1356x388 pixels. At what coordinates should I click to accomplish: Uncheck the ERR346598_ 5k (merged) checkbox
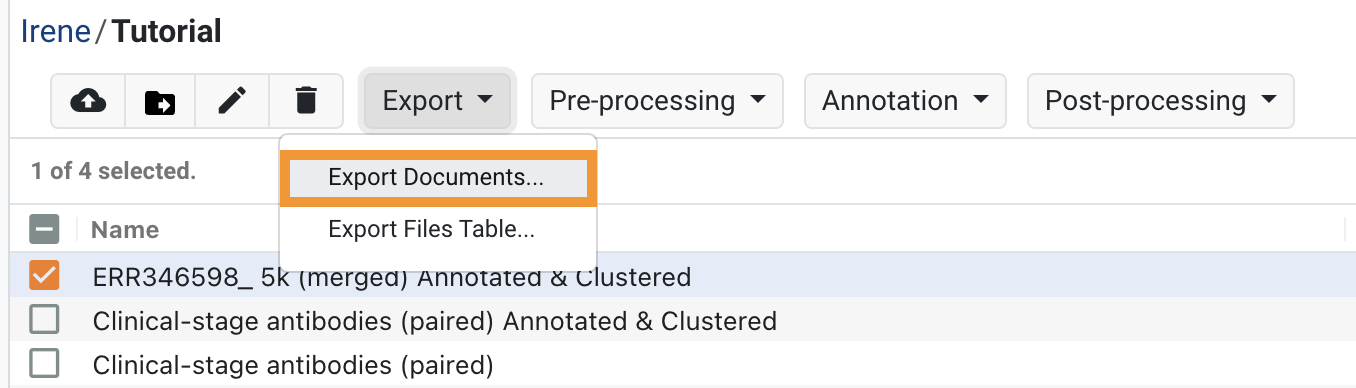click(x=45, y=276)
